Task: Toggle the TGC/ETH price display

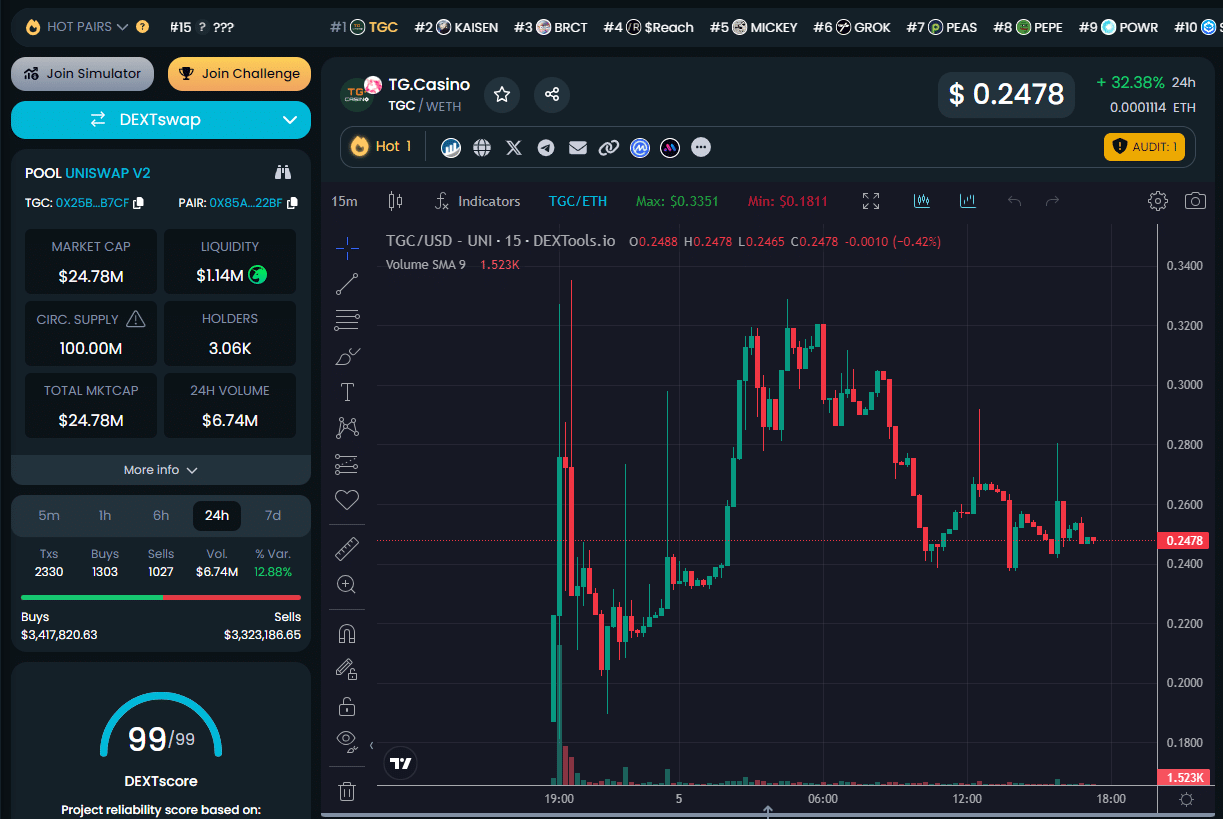Action: pos(578,201)
